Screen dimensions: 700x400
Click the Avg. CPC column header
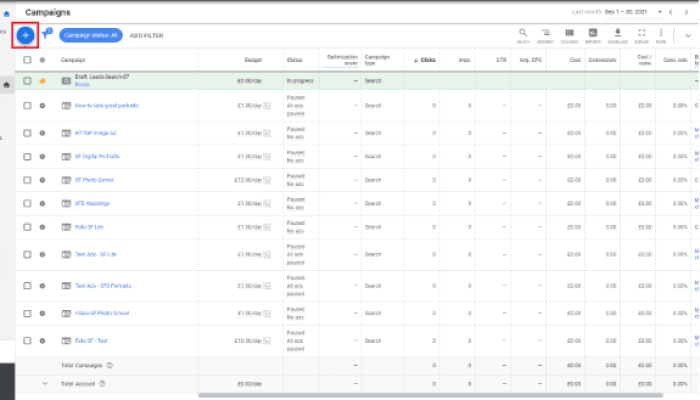click(531, 60)
